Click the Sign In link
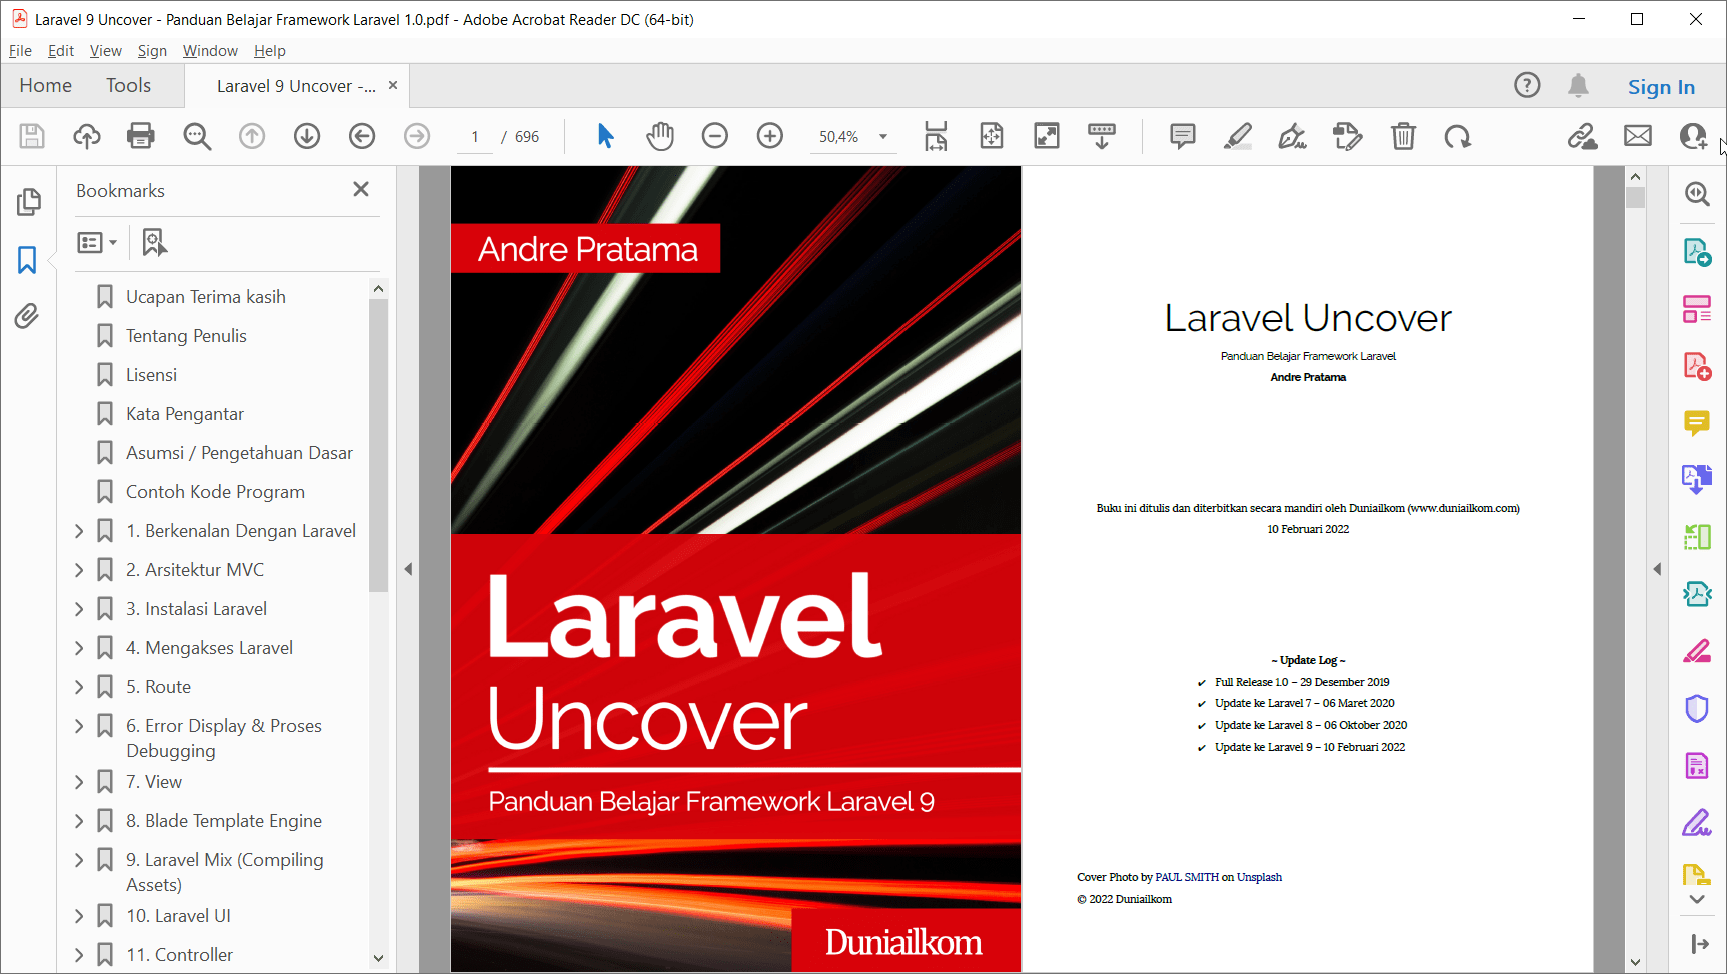Viewport: 1727px width, 974px height. pos(1661,87)
